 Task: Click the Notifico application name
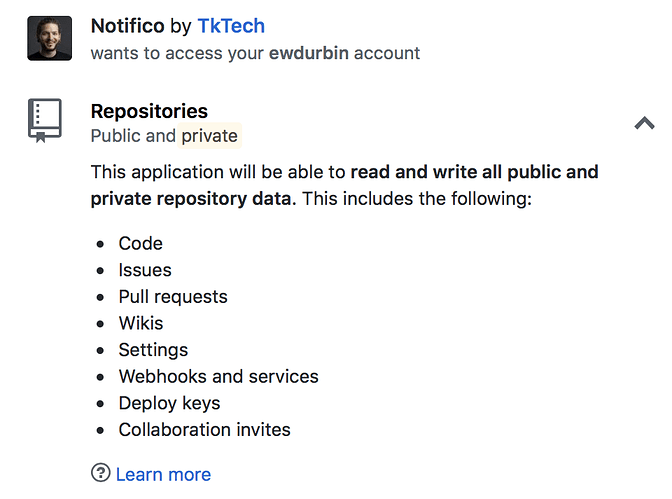click(128, 26)
